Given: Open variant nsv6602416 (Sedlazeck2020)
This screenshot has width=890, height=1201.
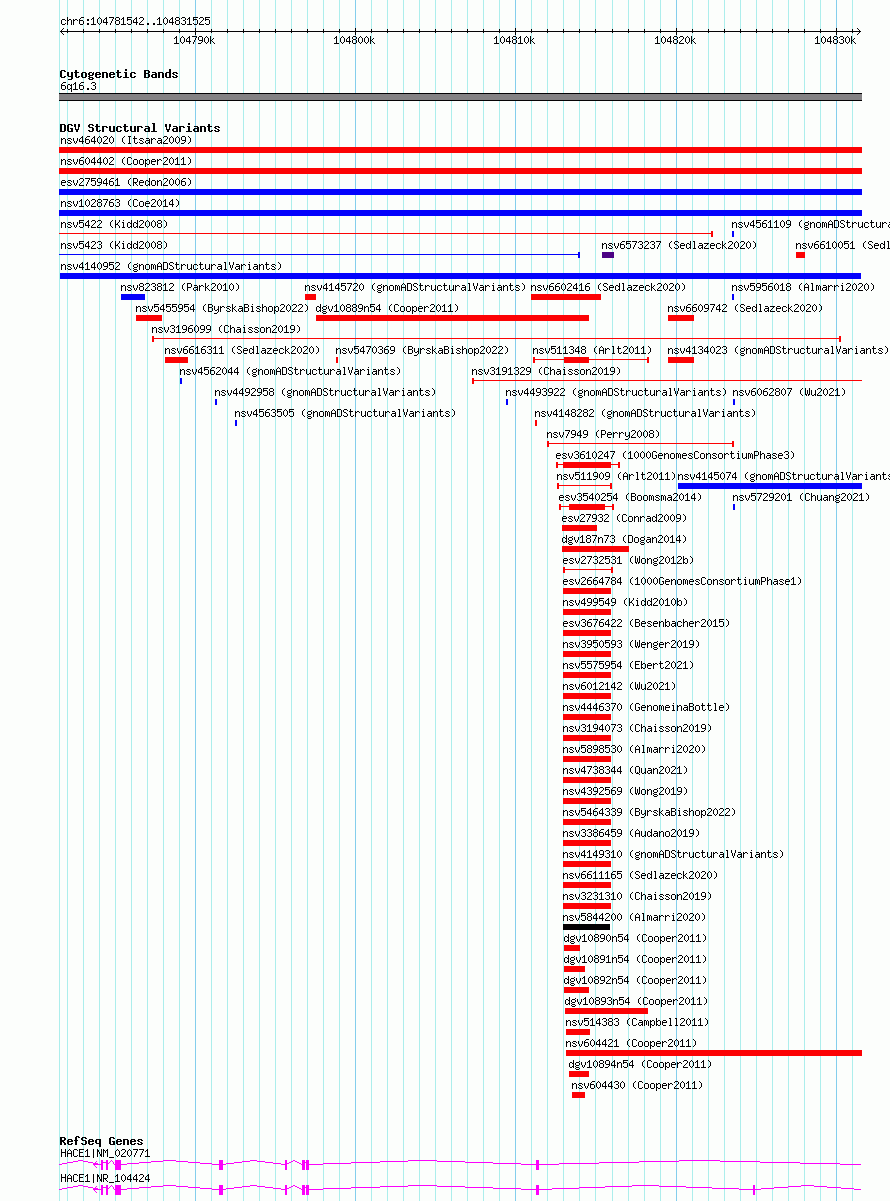Looking at the screenshot, I should point(608,287).
